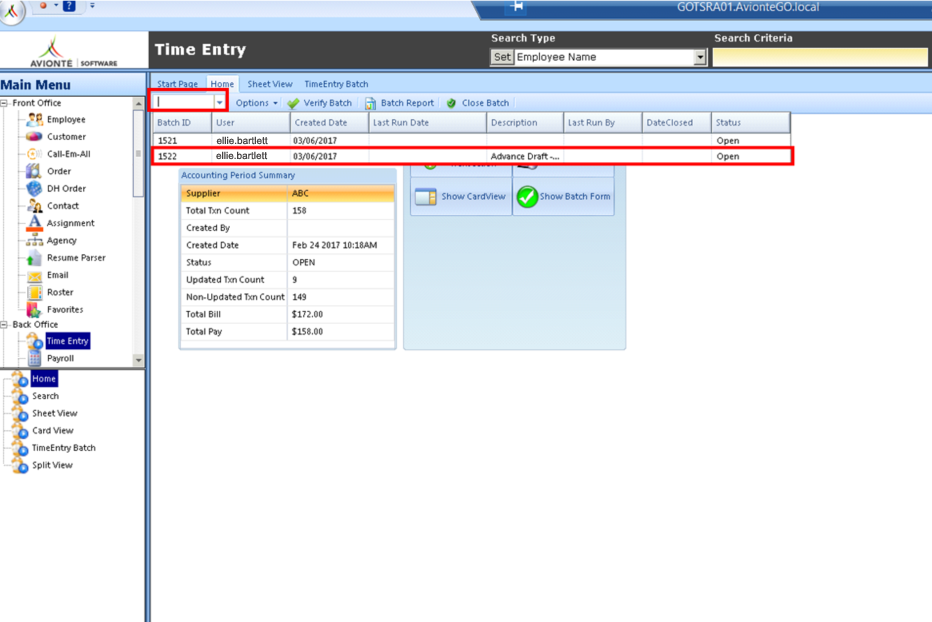Verify Batch toolbar button

tap(320, 103)
